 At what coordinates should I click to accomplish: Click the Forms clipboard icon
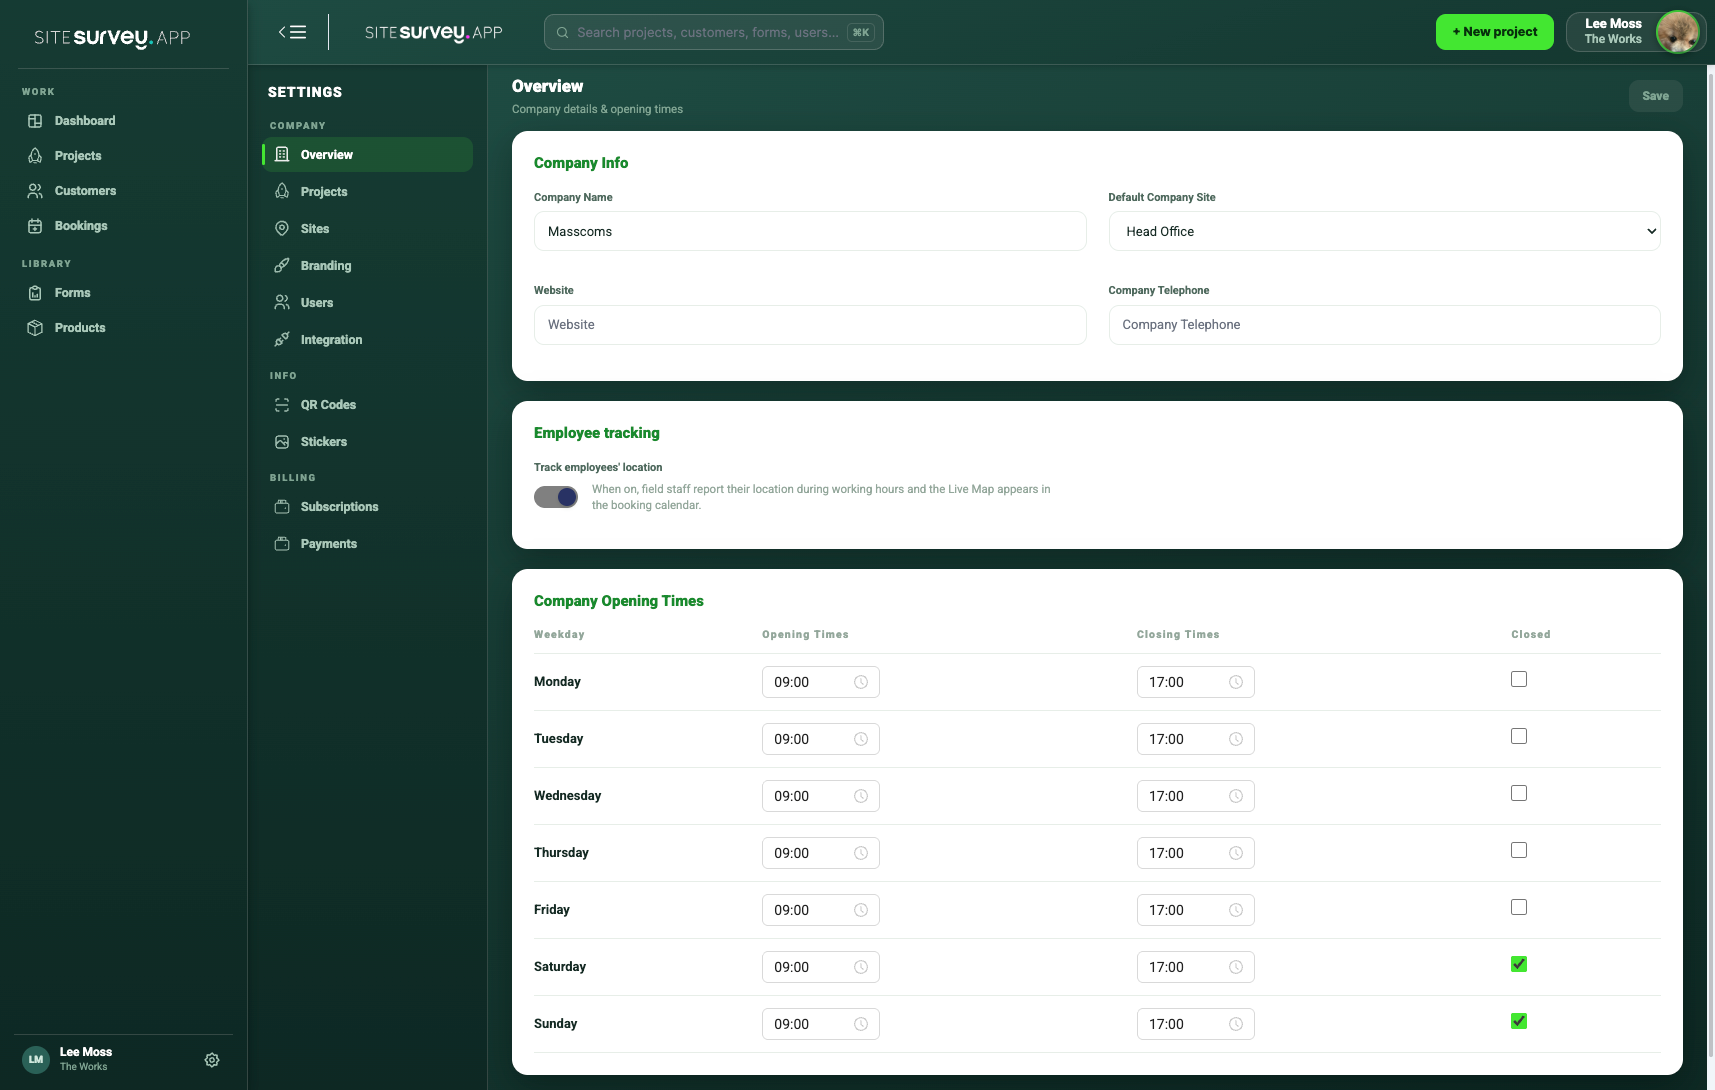point(35,293)
